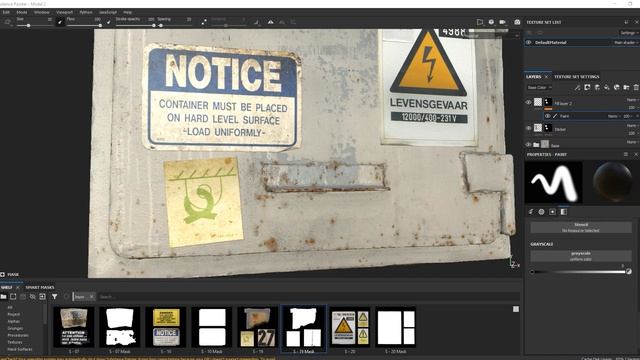Image resolution: width=640 pixels, height=360 pixels.
Task: Open the Main shader dropdown
Action: tap(625, 42)
